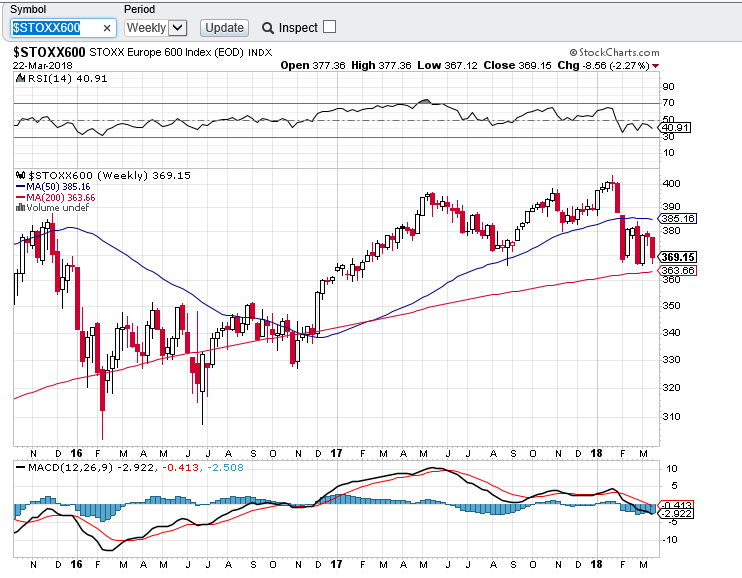The image size is (742, 578).
Task: Click the -0.413 MACD signal tag
Action: coord(677,505)
